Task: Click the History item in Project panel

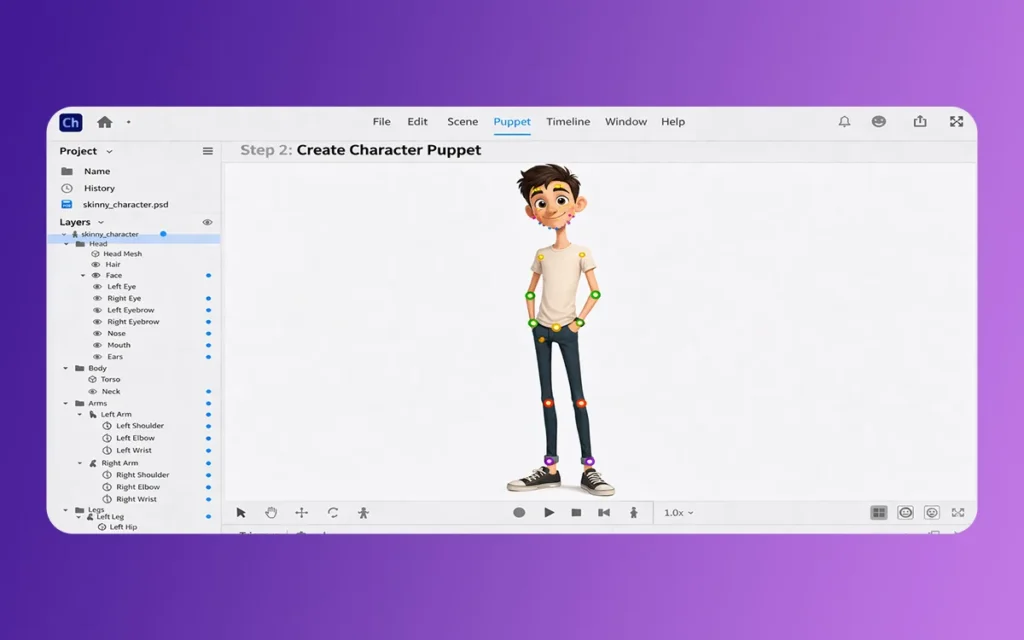Action: (x=99, y=188)
